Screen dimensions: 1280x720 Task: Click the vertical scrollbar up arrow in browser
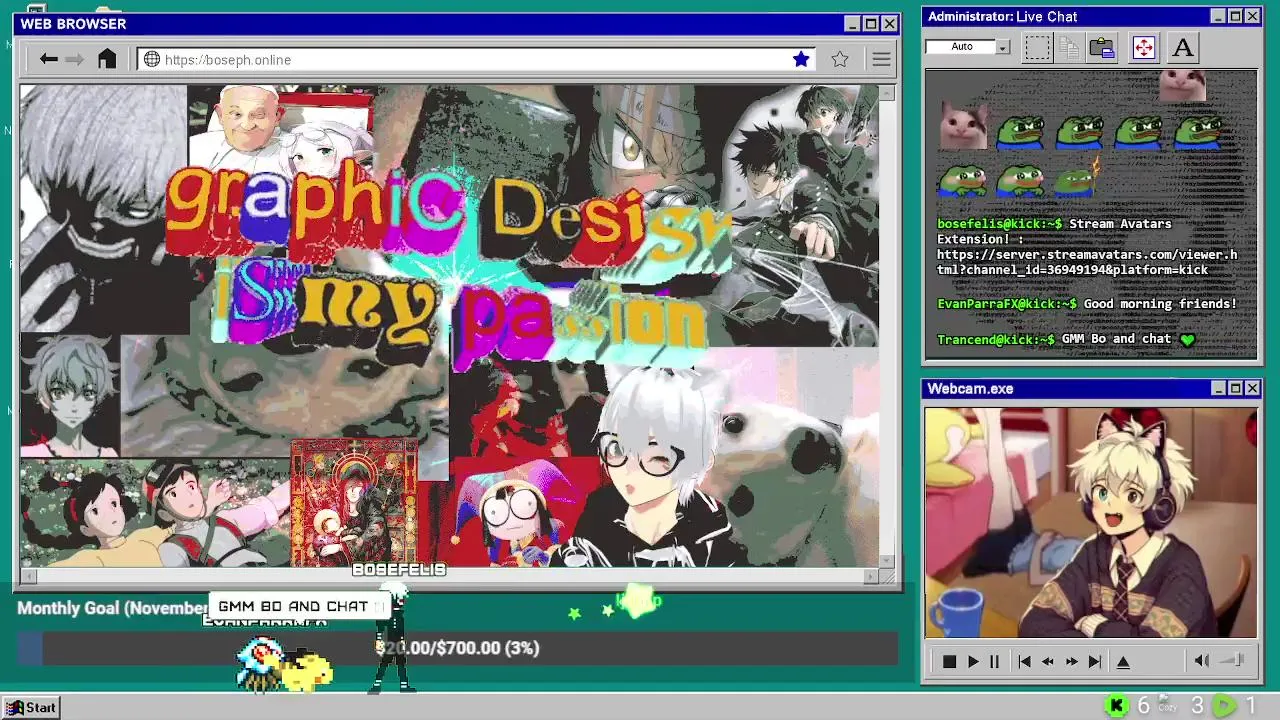click(x=888, y=93)
